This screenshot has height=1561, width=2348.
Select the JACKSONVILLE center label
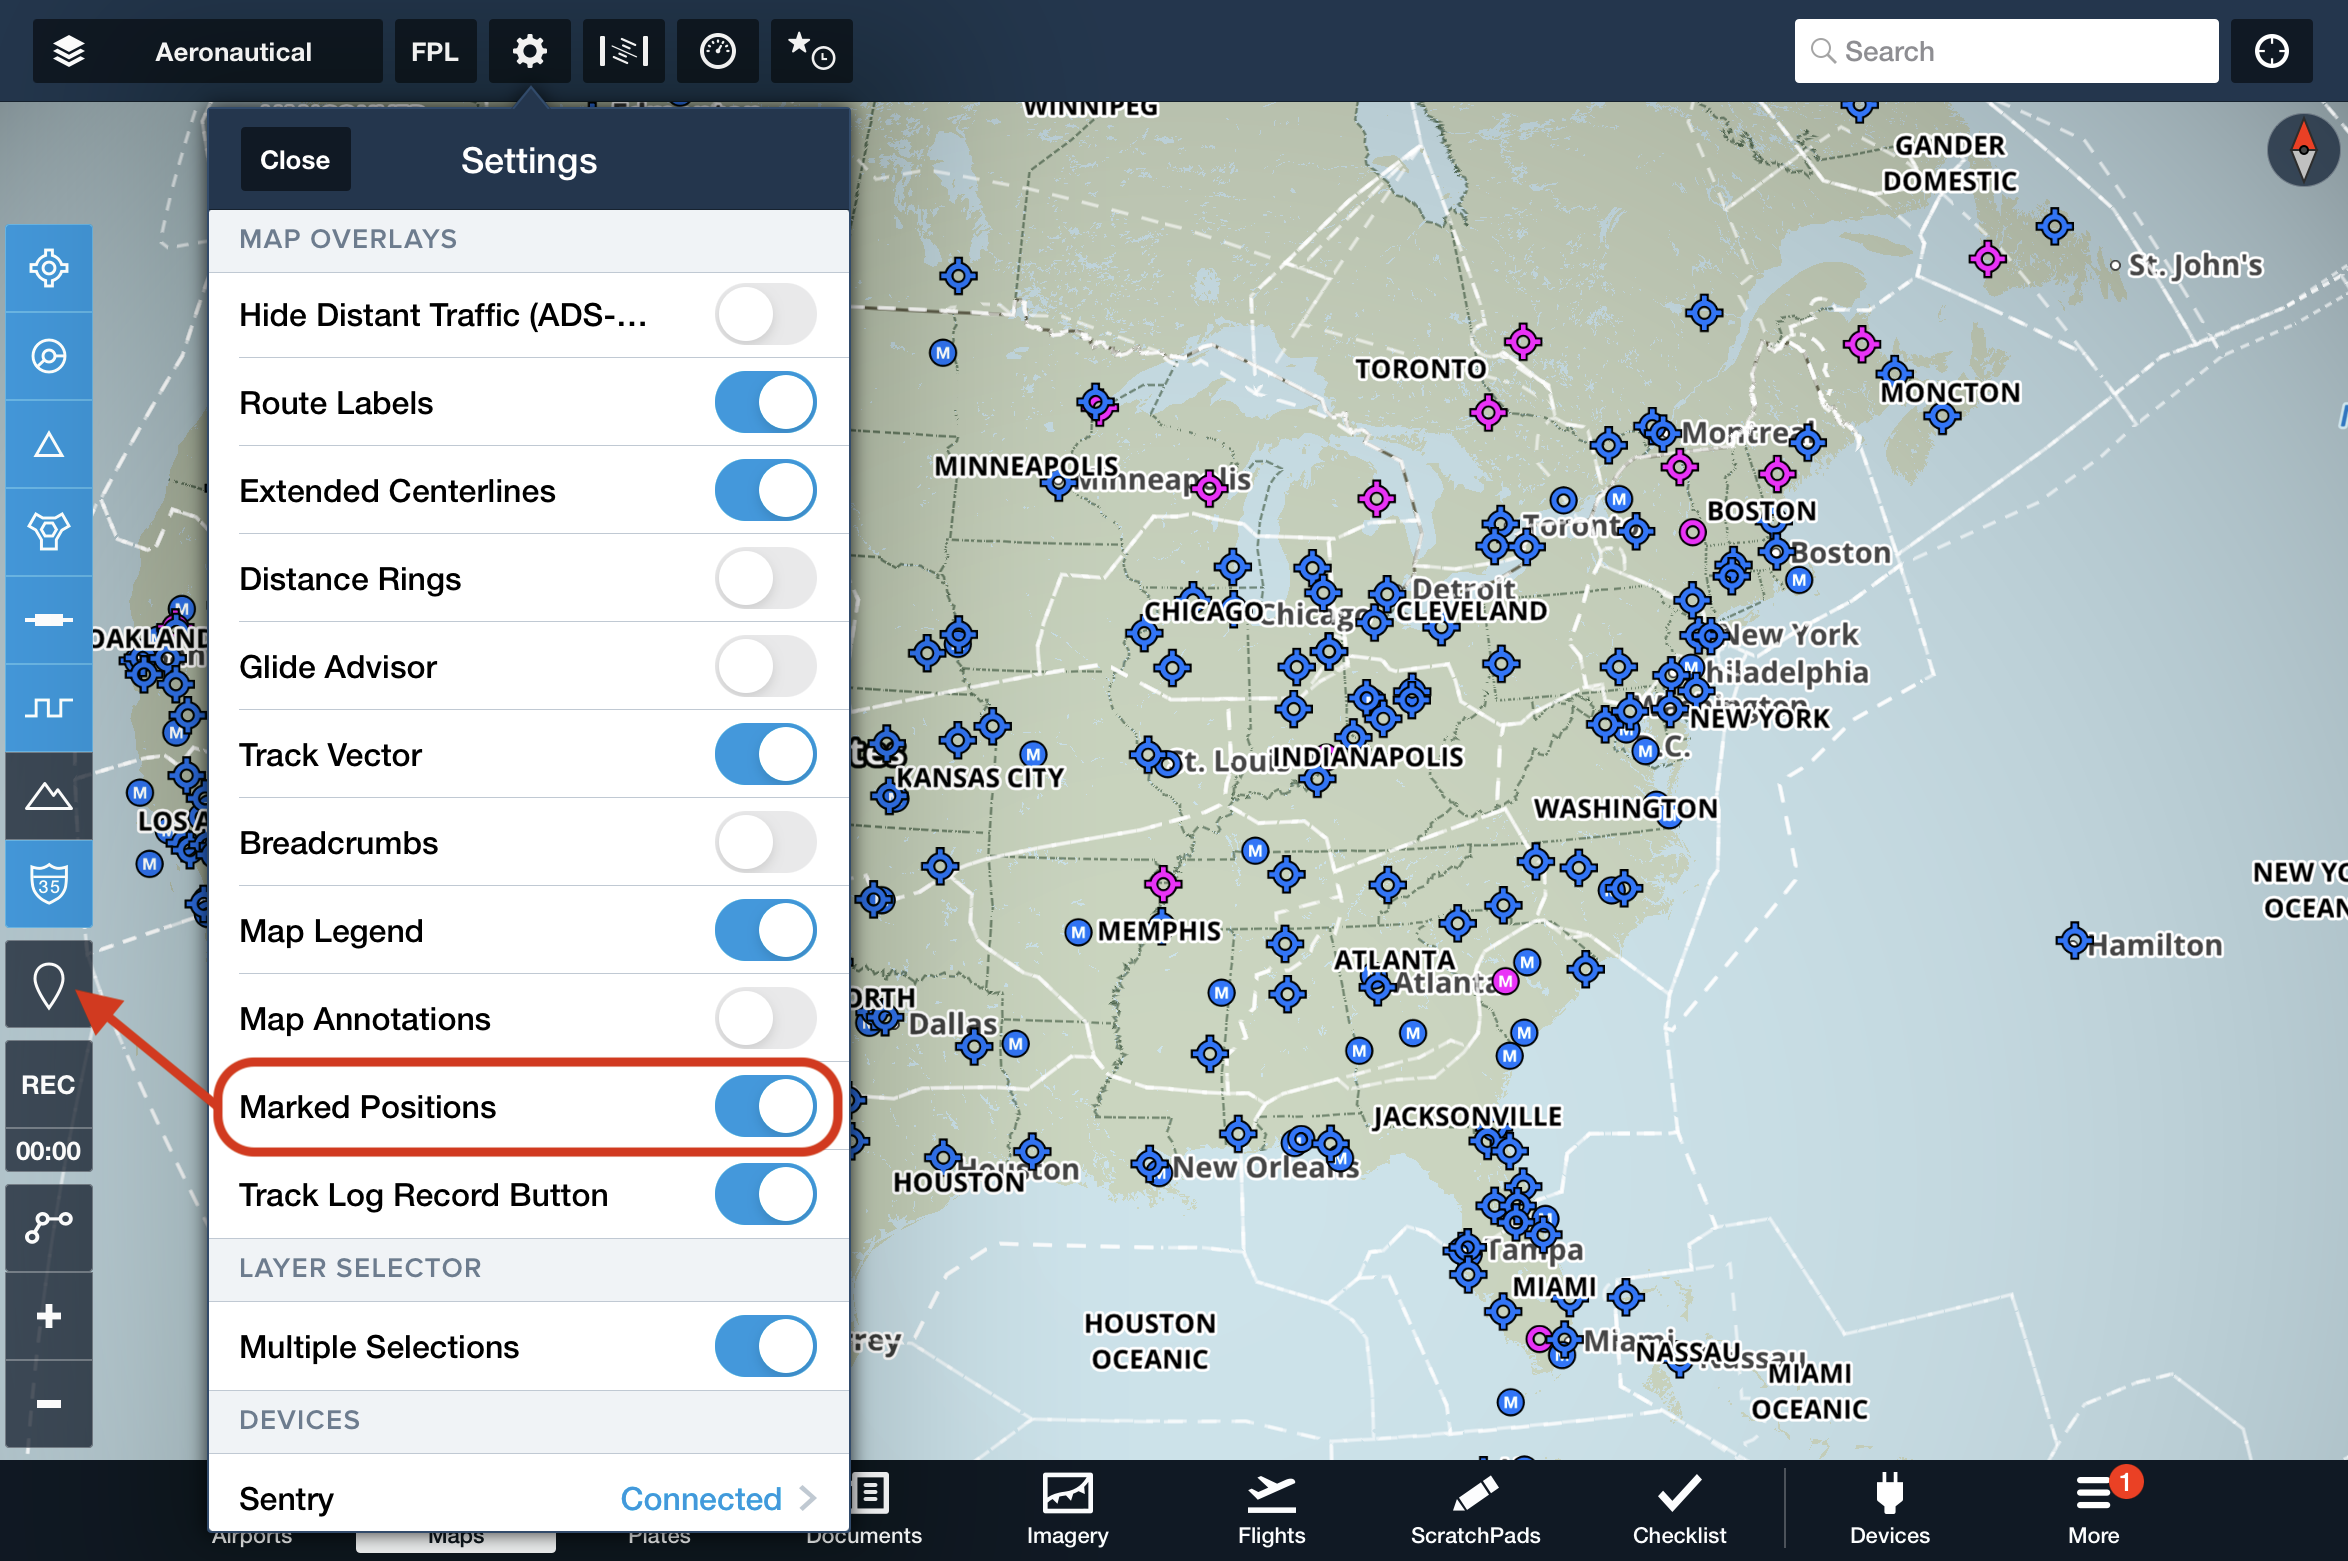[x=1467, y=1116]
